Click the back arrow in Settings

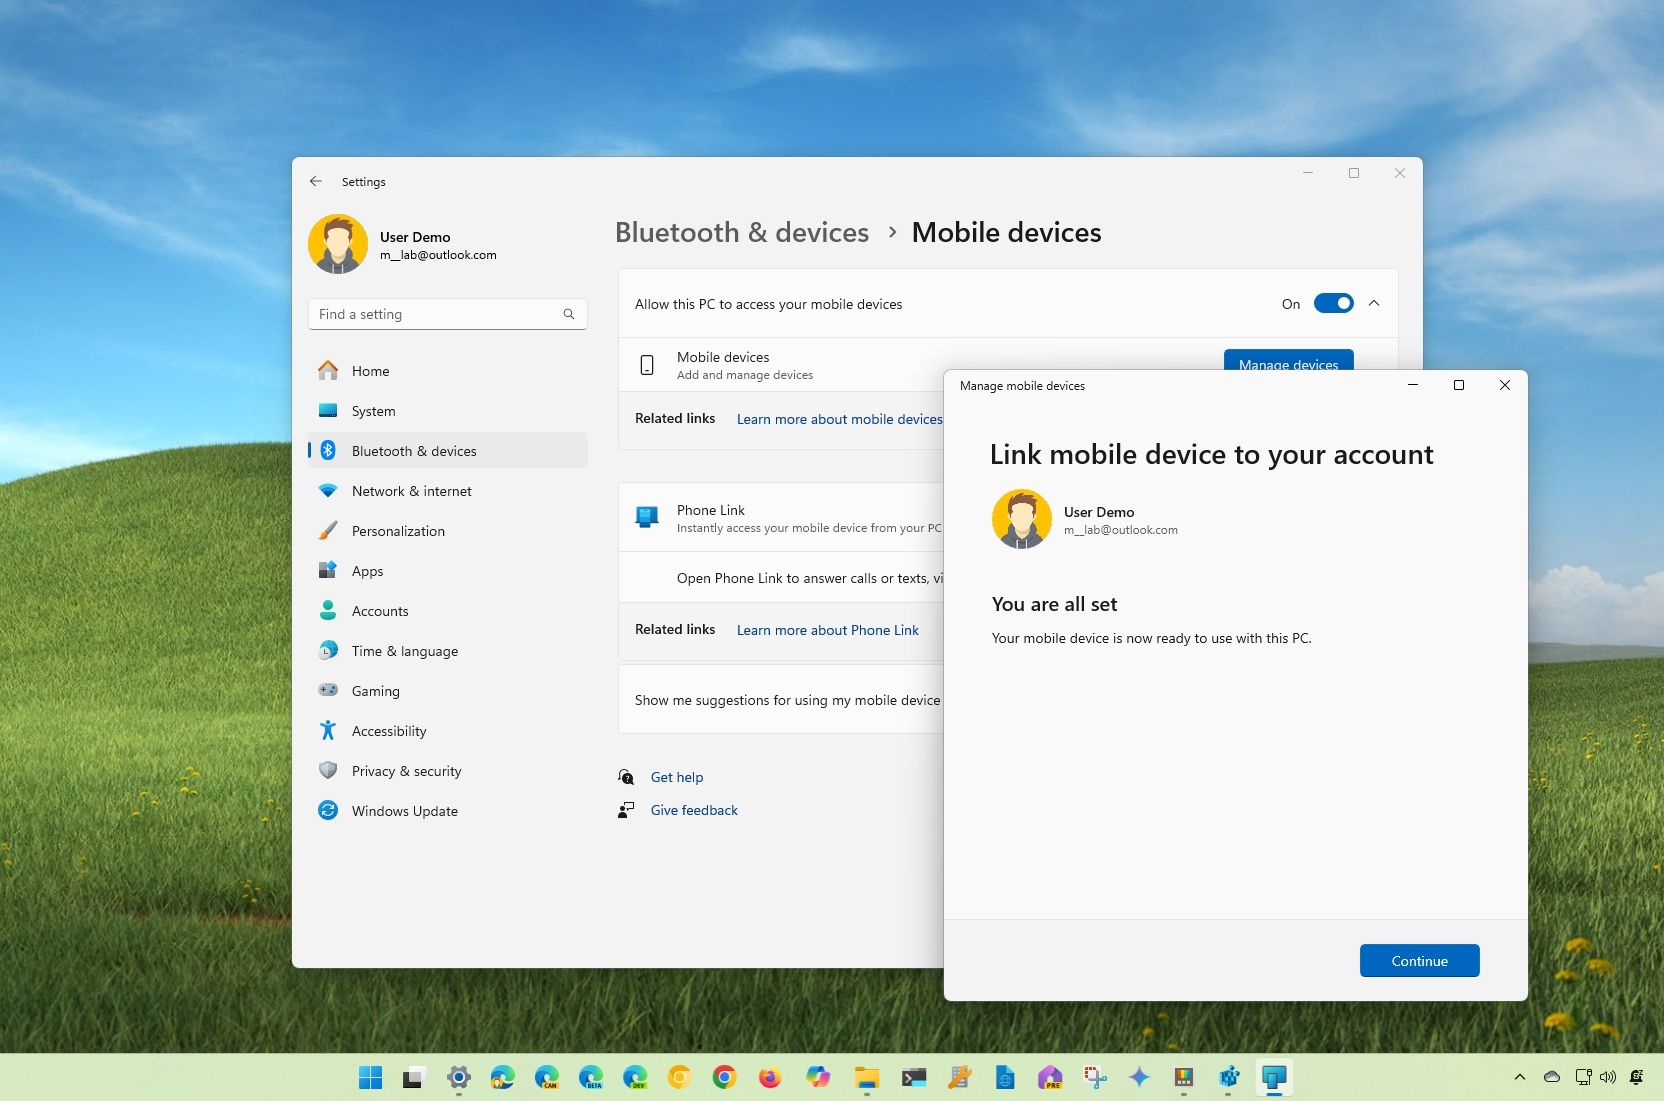coord(316,181)
